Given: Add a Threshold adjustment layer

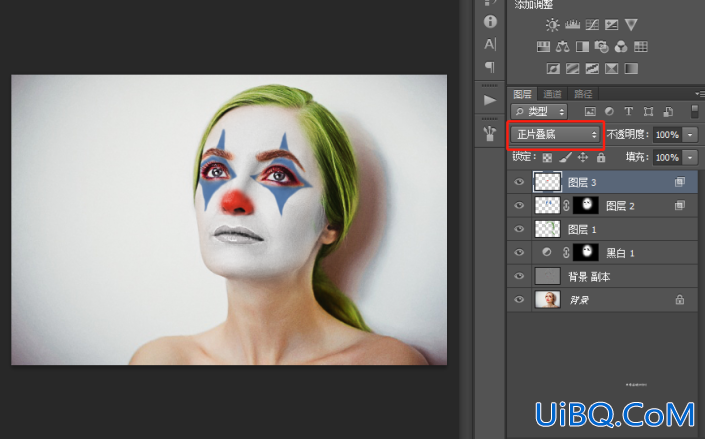Looking at the screenshot, I should pyautogui.click(x=592, y=68).
